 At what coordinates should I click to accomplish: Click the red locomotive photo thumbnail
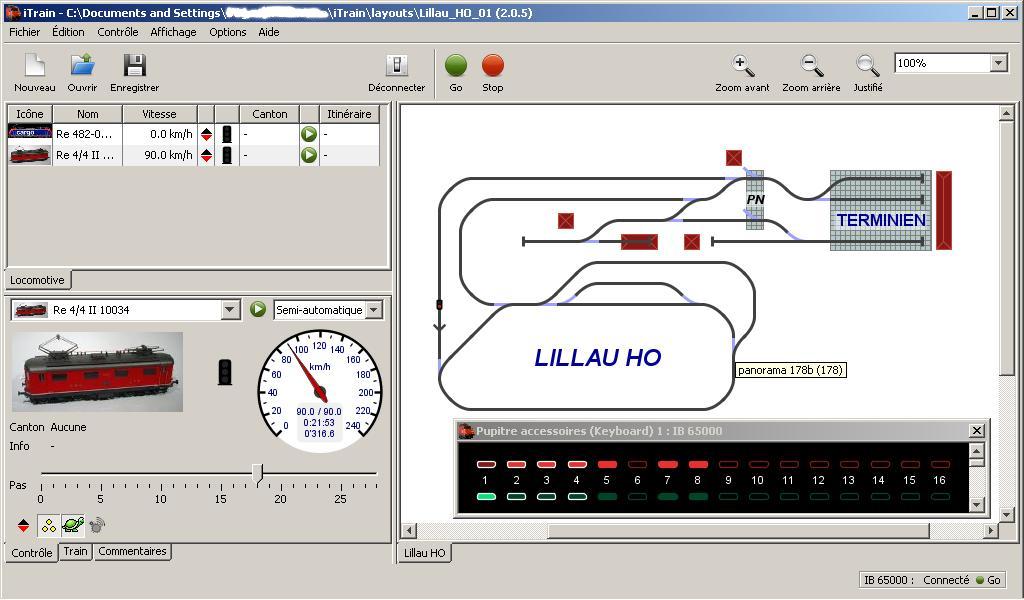pos(97,371)
